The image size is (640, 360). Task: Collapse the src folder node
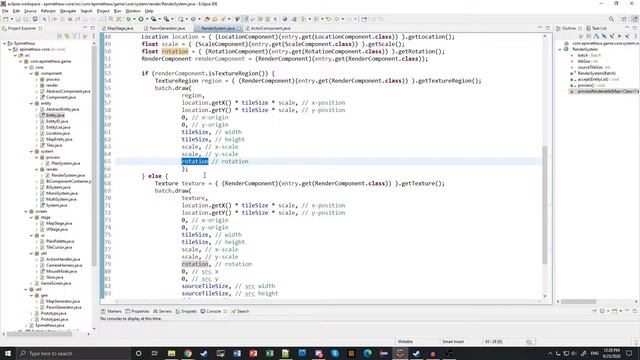[x=15, y=56]
